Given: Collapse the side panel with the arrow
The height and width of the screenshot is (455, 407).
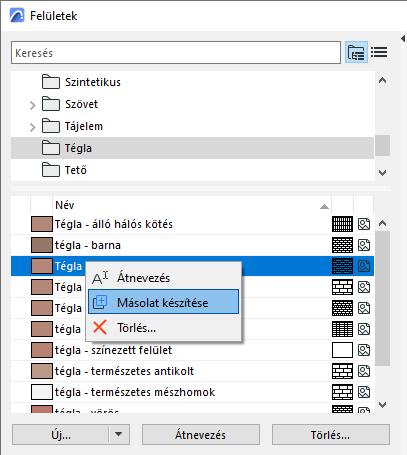Looking at the screenshot, I should point(403,38).
